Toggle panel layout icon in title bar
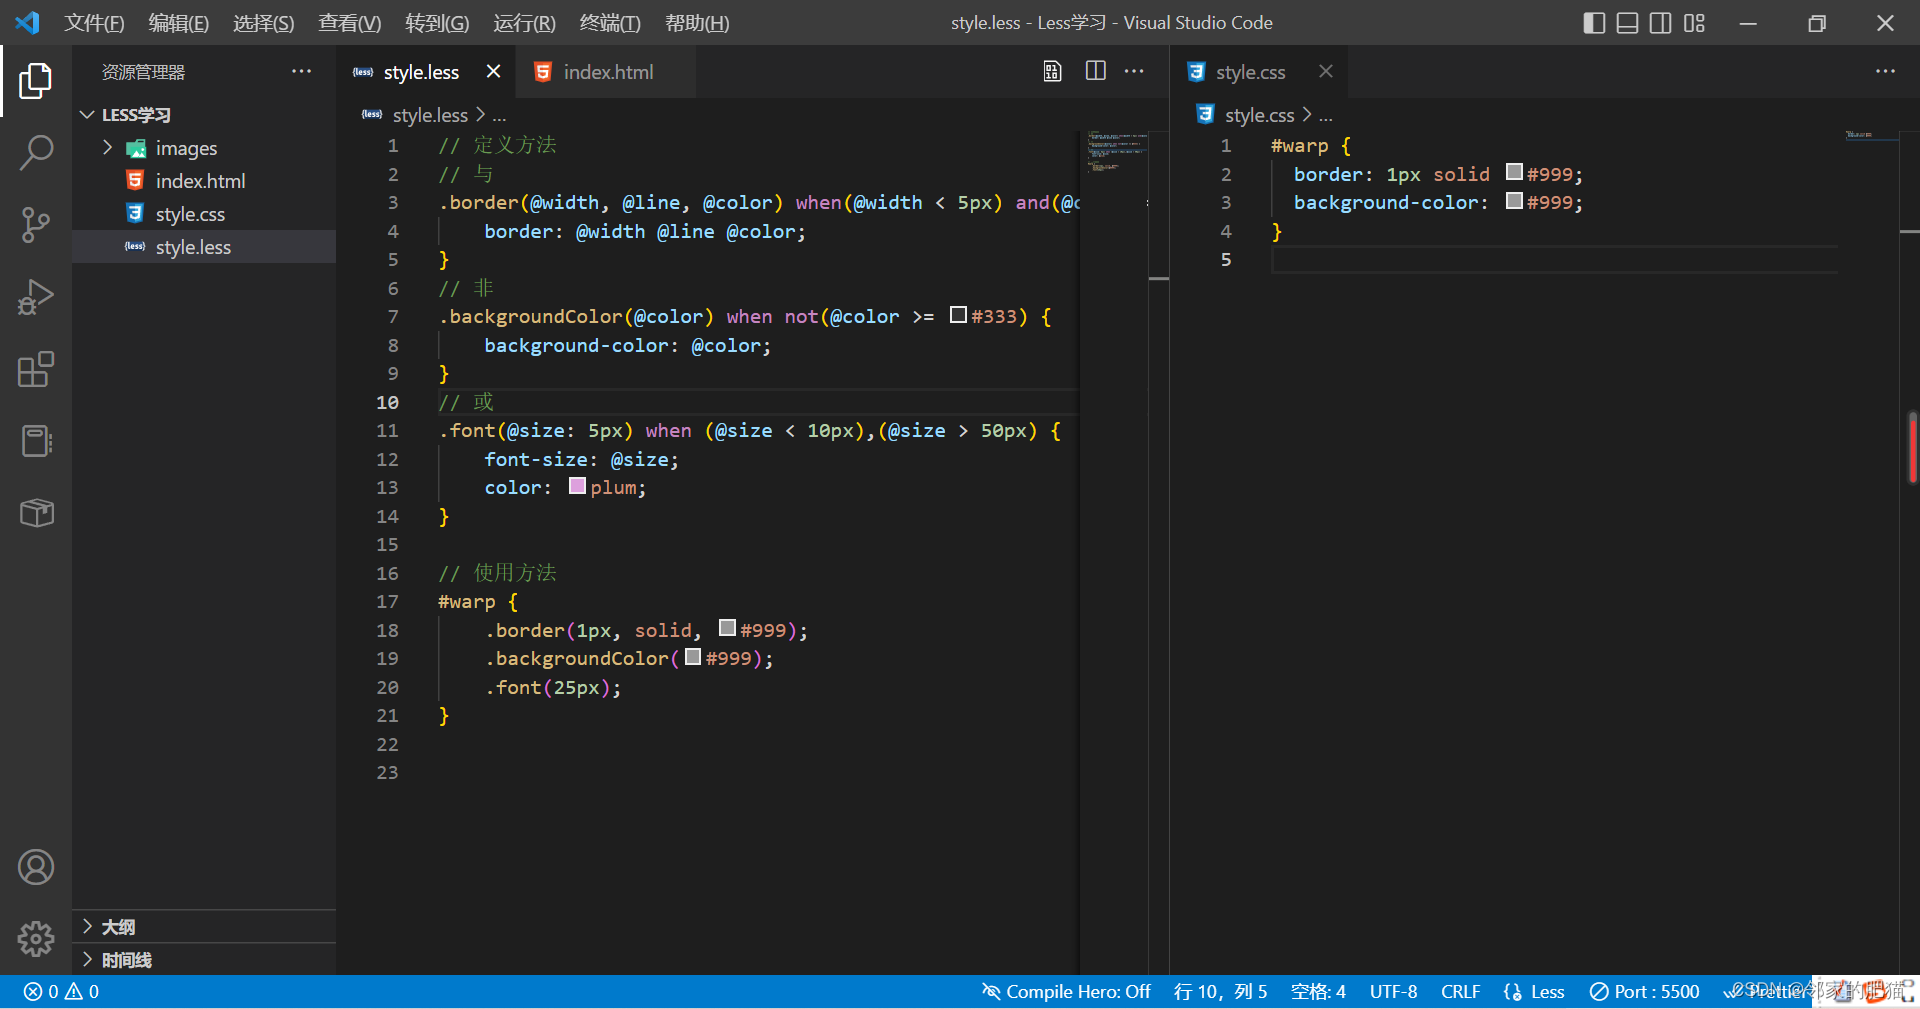 [1627, 23]
